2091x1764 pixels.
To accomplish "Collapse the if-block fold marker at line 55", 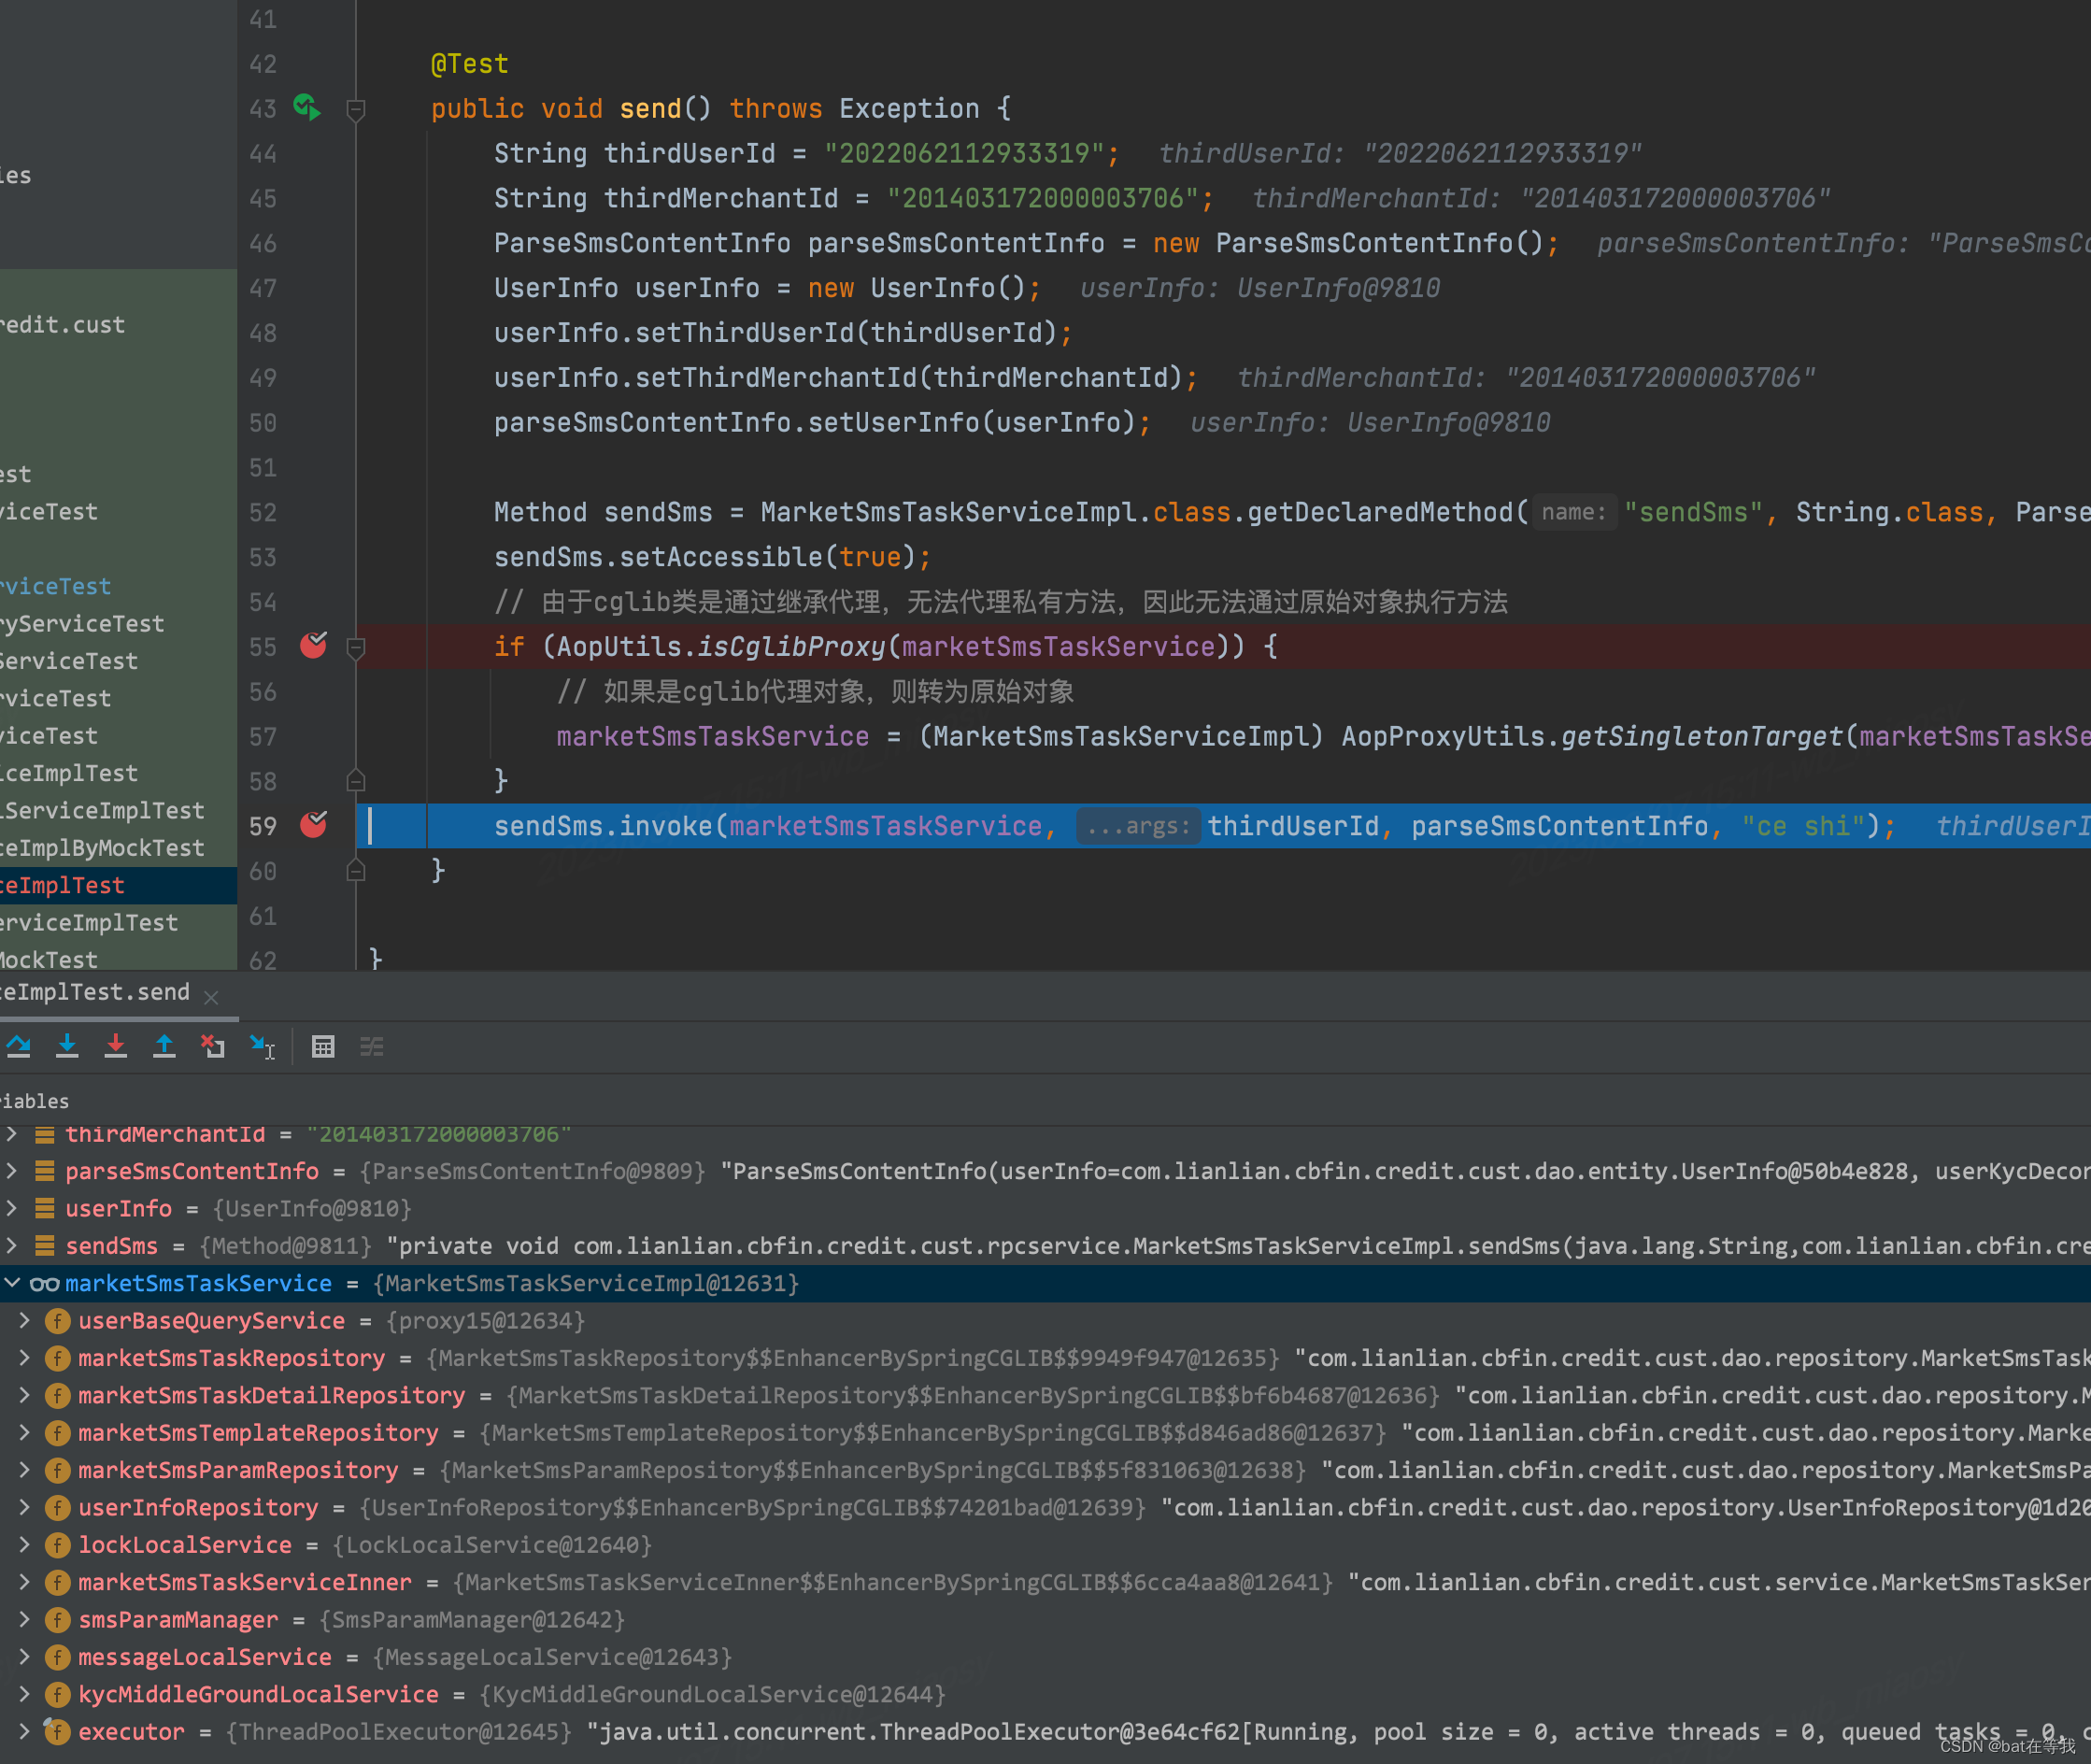I will 355,648.
